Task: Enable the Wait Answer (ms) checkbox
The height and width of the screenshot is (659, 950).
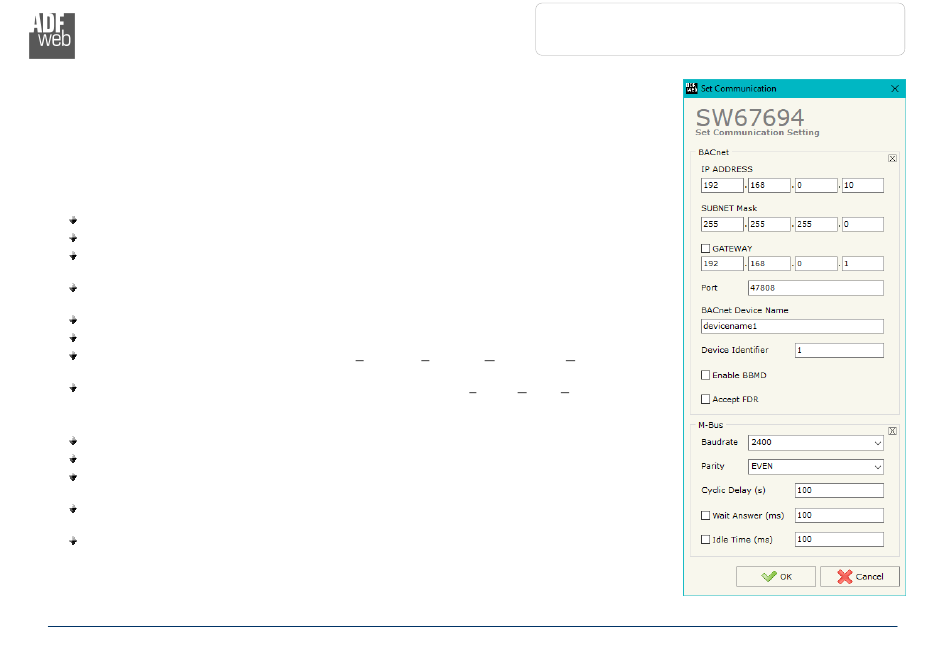Action: pos(705,515)
